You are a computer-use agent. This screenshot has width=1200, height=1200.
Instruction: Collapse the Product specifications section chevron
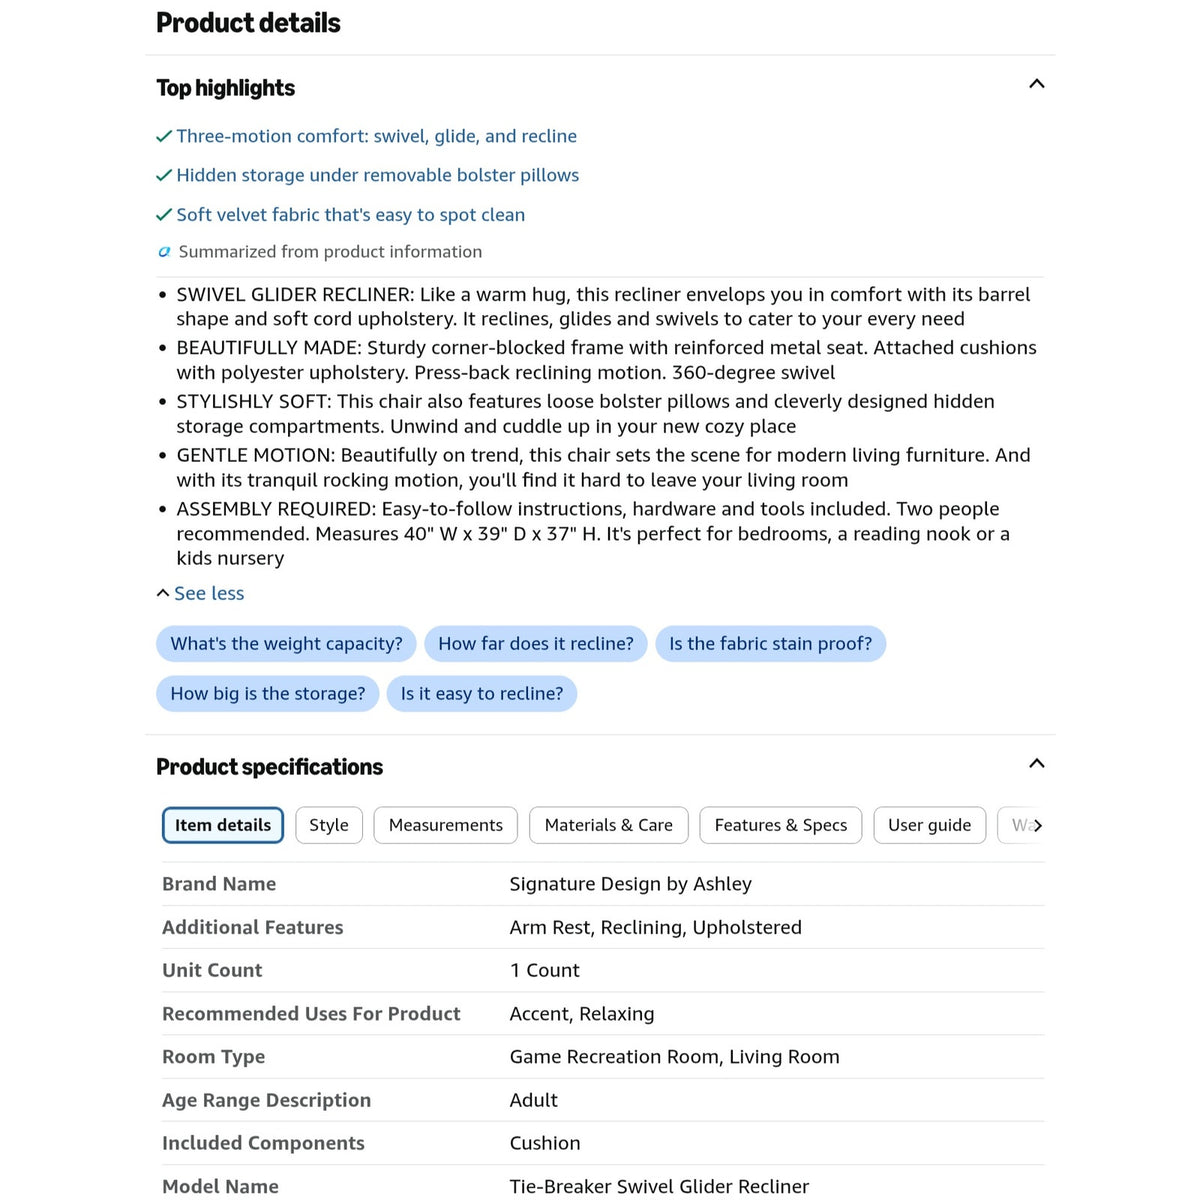(1036, 764)
